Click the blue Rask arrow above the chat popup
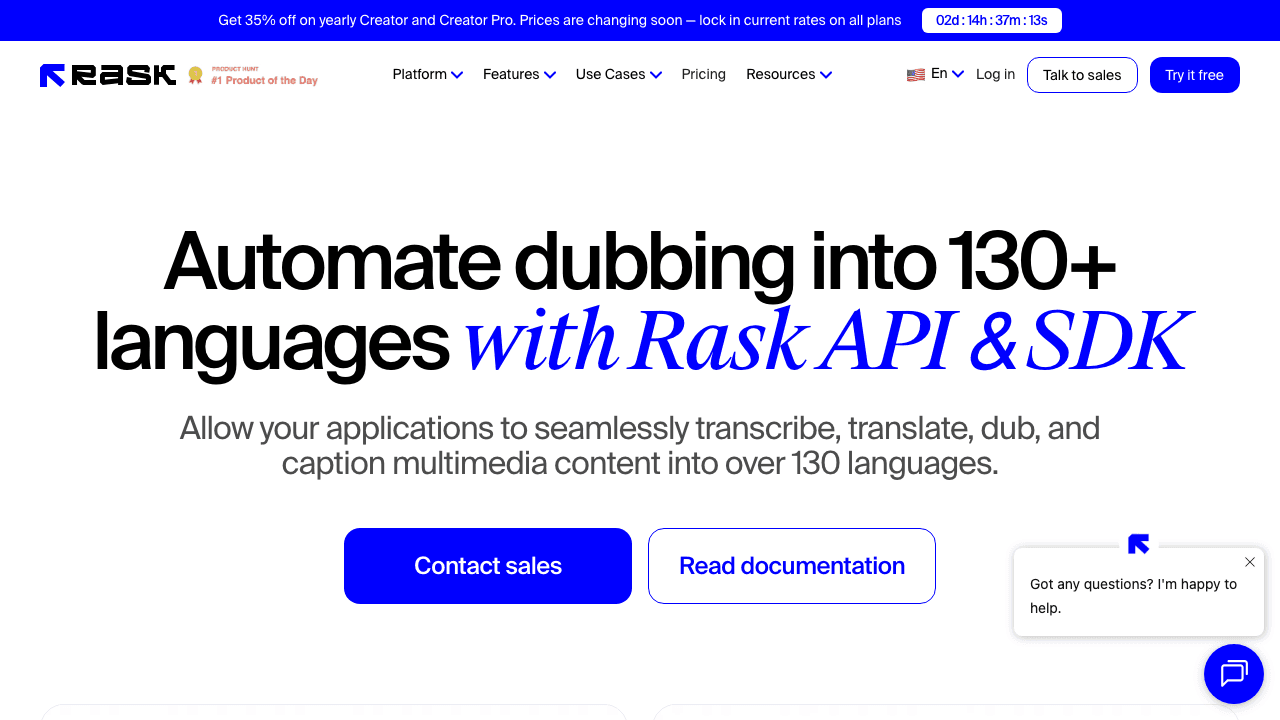Image resolution: width=1280 pixels, height=720 pixels. pyautogui.click(x=1138, y=544)
